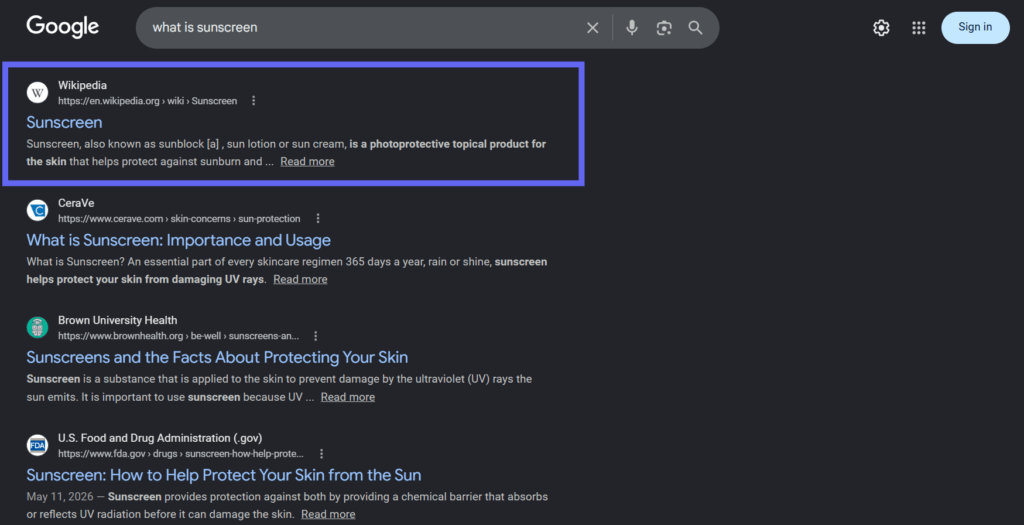Open Sunscreens and the Facts About Protecting link
The width and height of the screenshot is (1024, 525).
(x=217, y=357)
